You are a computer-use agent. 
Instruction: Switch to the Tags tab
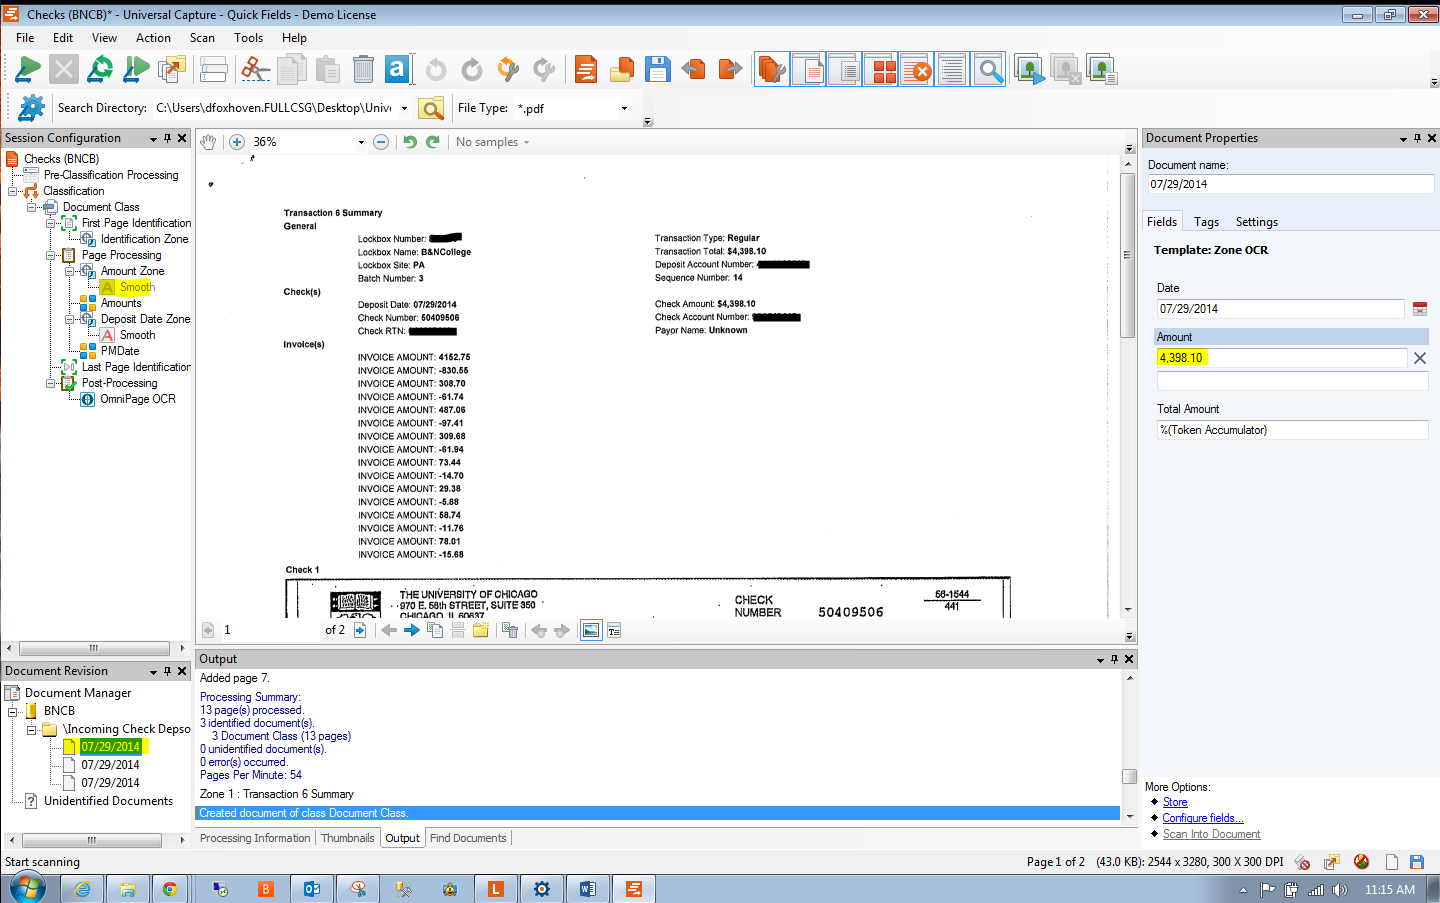click(1206, 222)
